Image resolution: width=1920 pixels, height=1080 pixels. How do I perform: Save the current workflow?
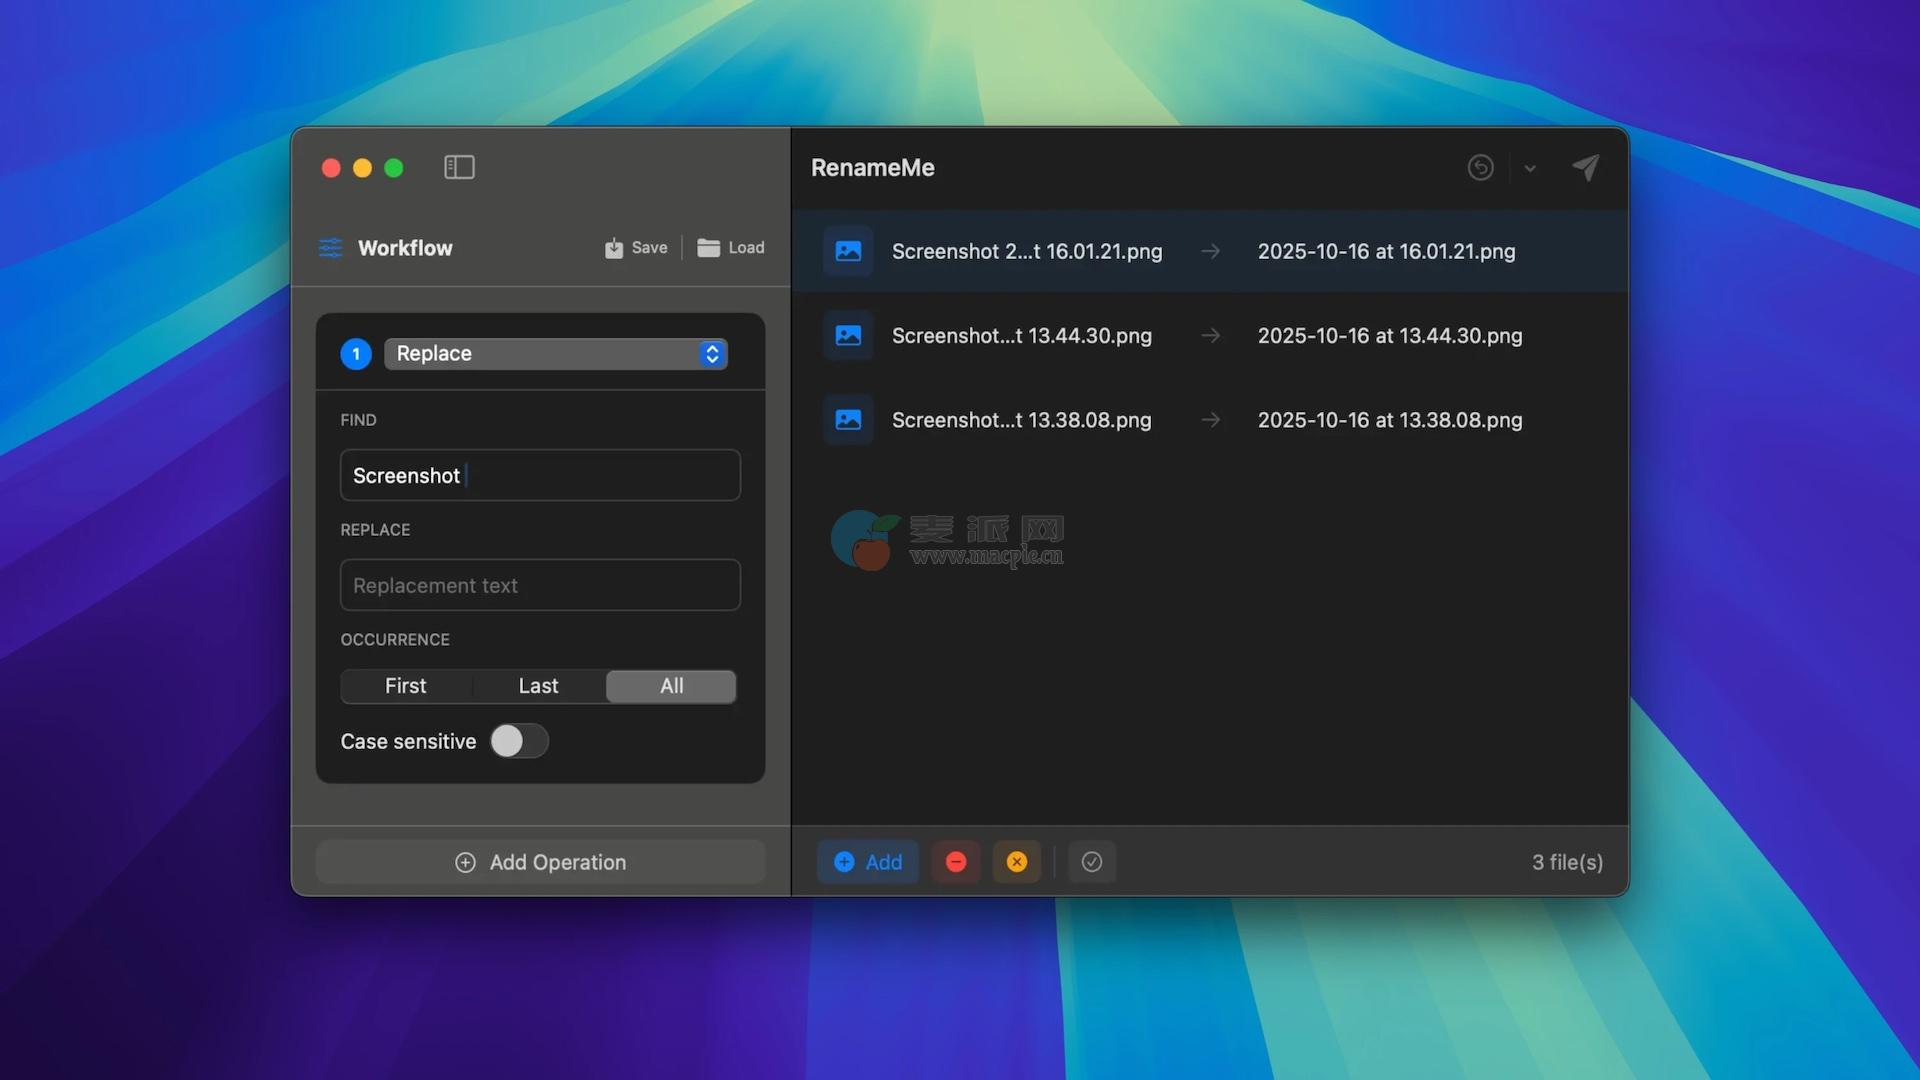pyautogui.click(x=636, y=248)
